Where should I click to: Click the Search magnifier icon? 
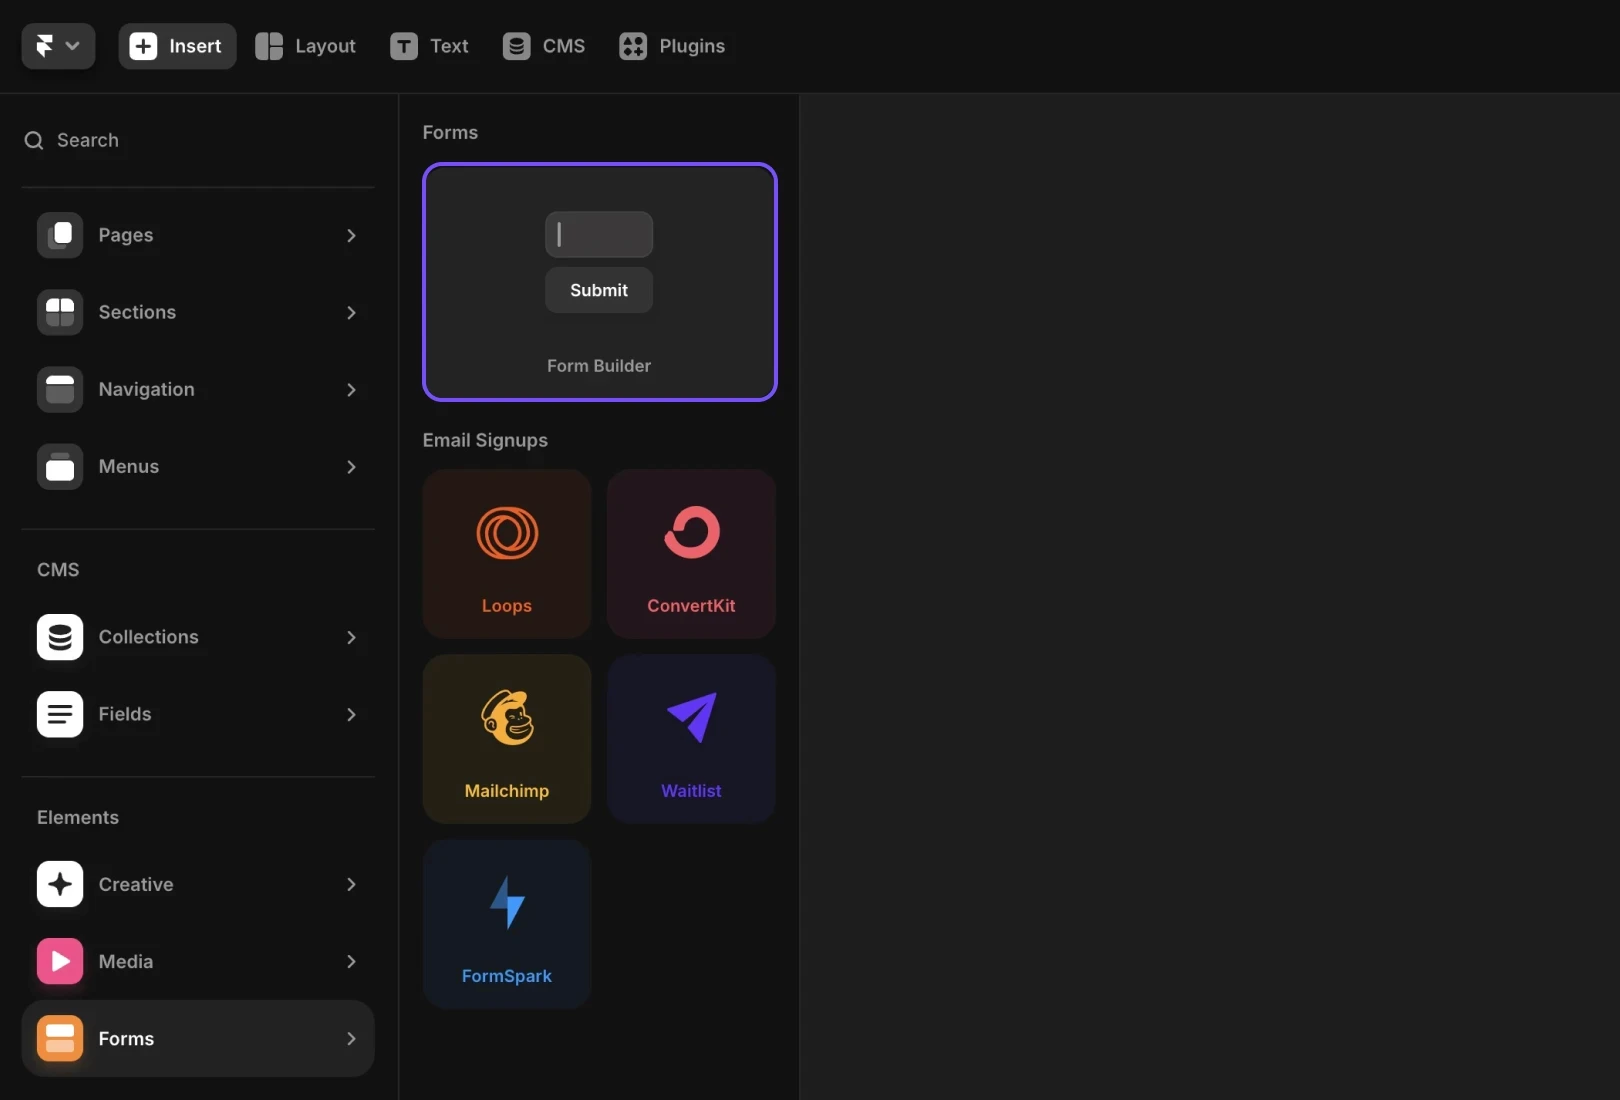[34, 140]
